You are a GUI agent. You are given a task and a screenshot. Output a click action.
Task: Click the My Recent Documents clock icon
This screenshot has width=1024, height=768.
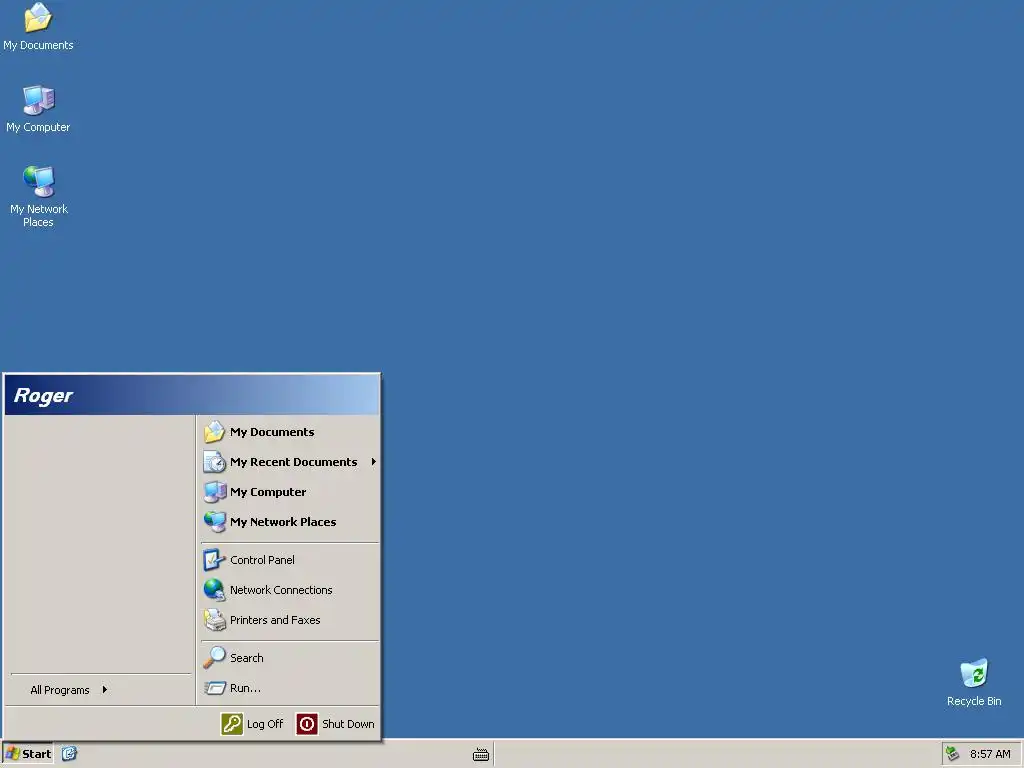[x=214, y=462]
